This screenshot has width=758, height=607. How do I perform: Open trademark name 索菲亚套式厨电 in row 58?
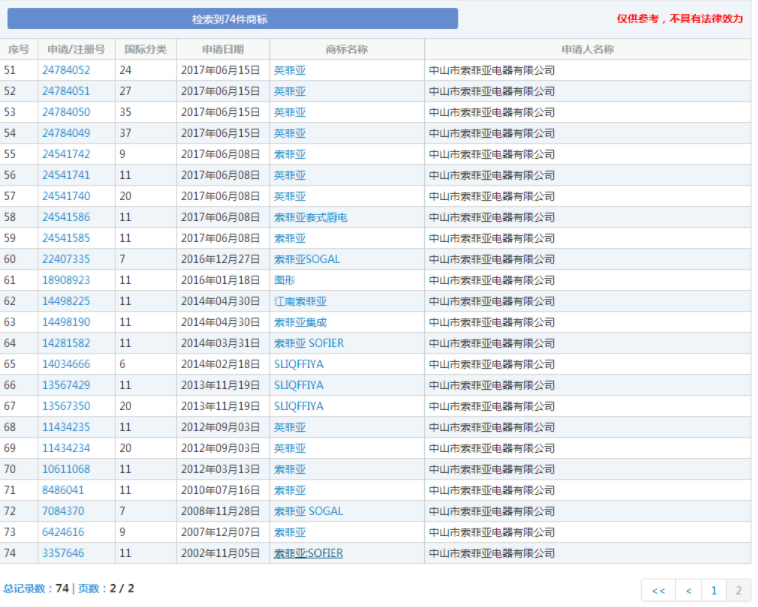(311, 217)
